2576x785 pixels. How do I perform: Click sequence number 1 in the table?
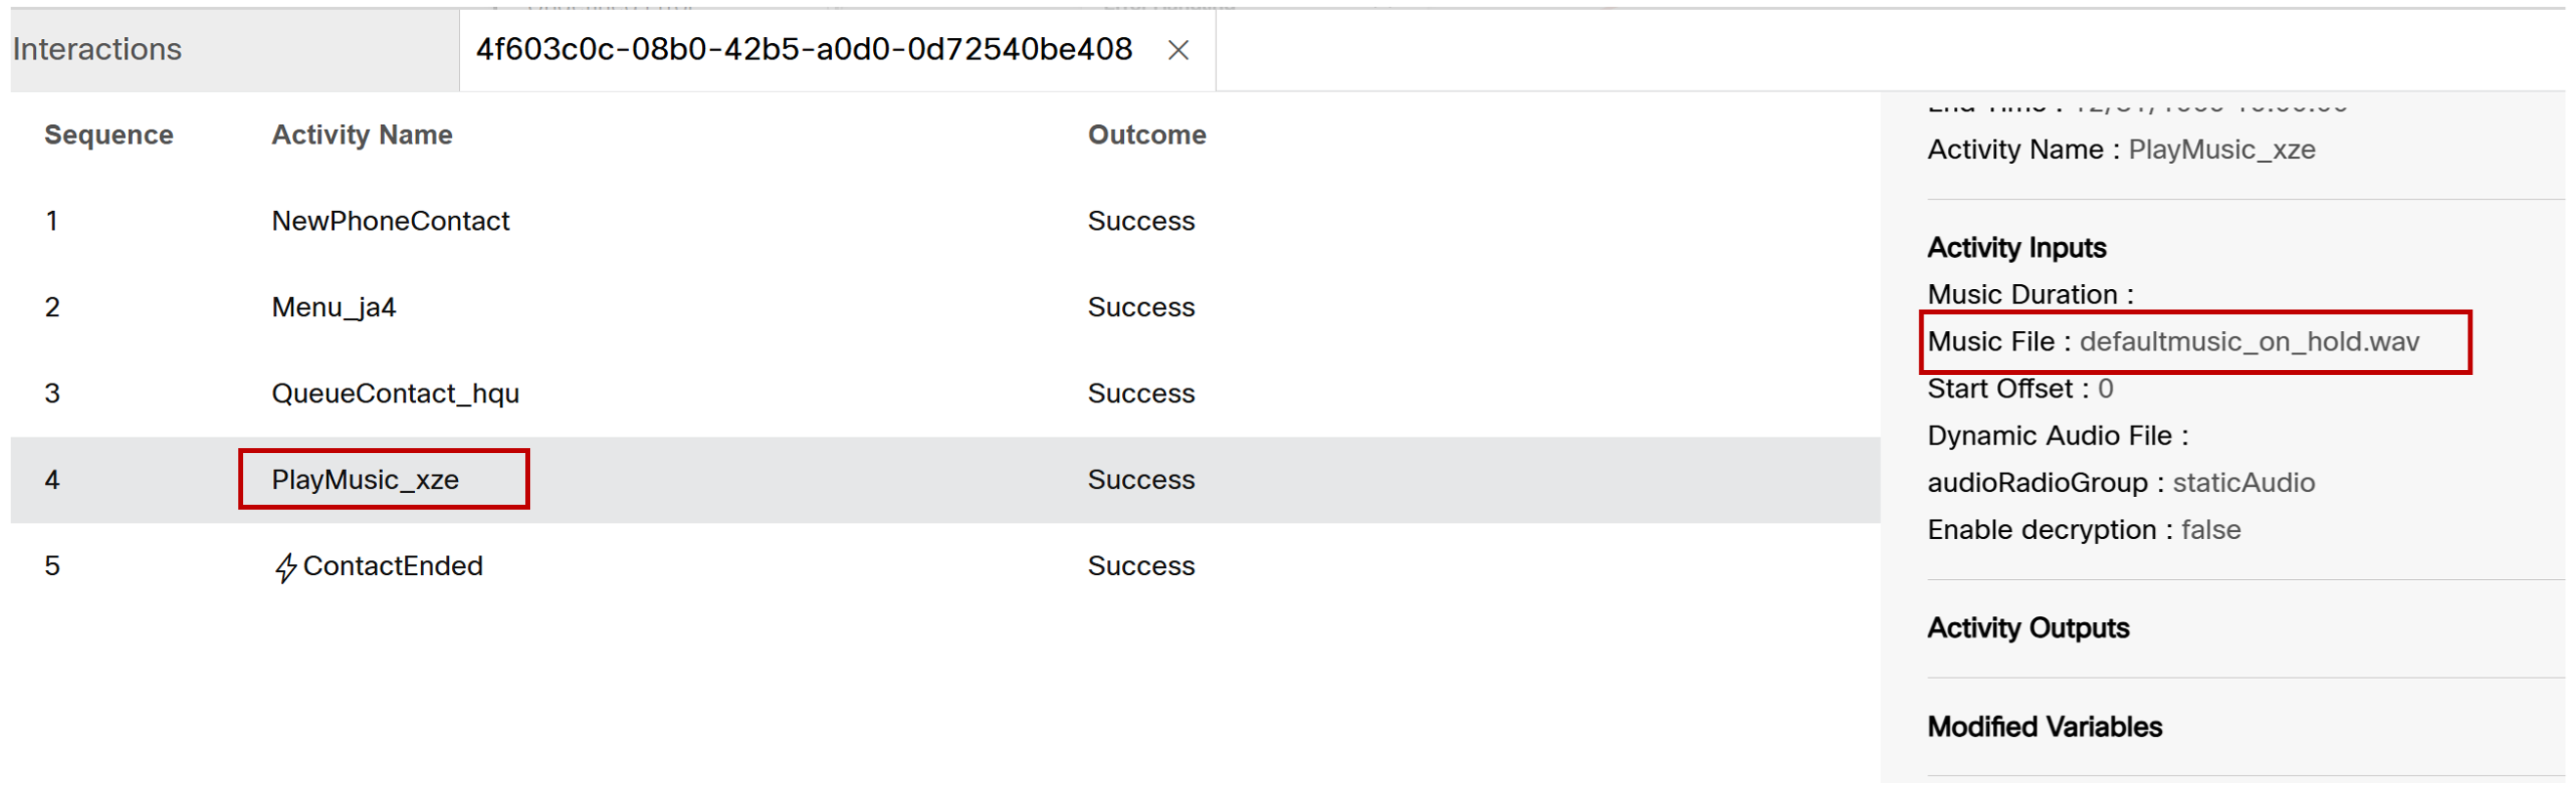(52, 221)
